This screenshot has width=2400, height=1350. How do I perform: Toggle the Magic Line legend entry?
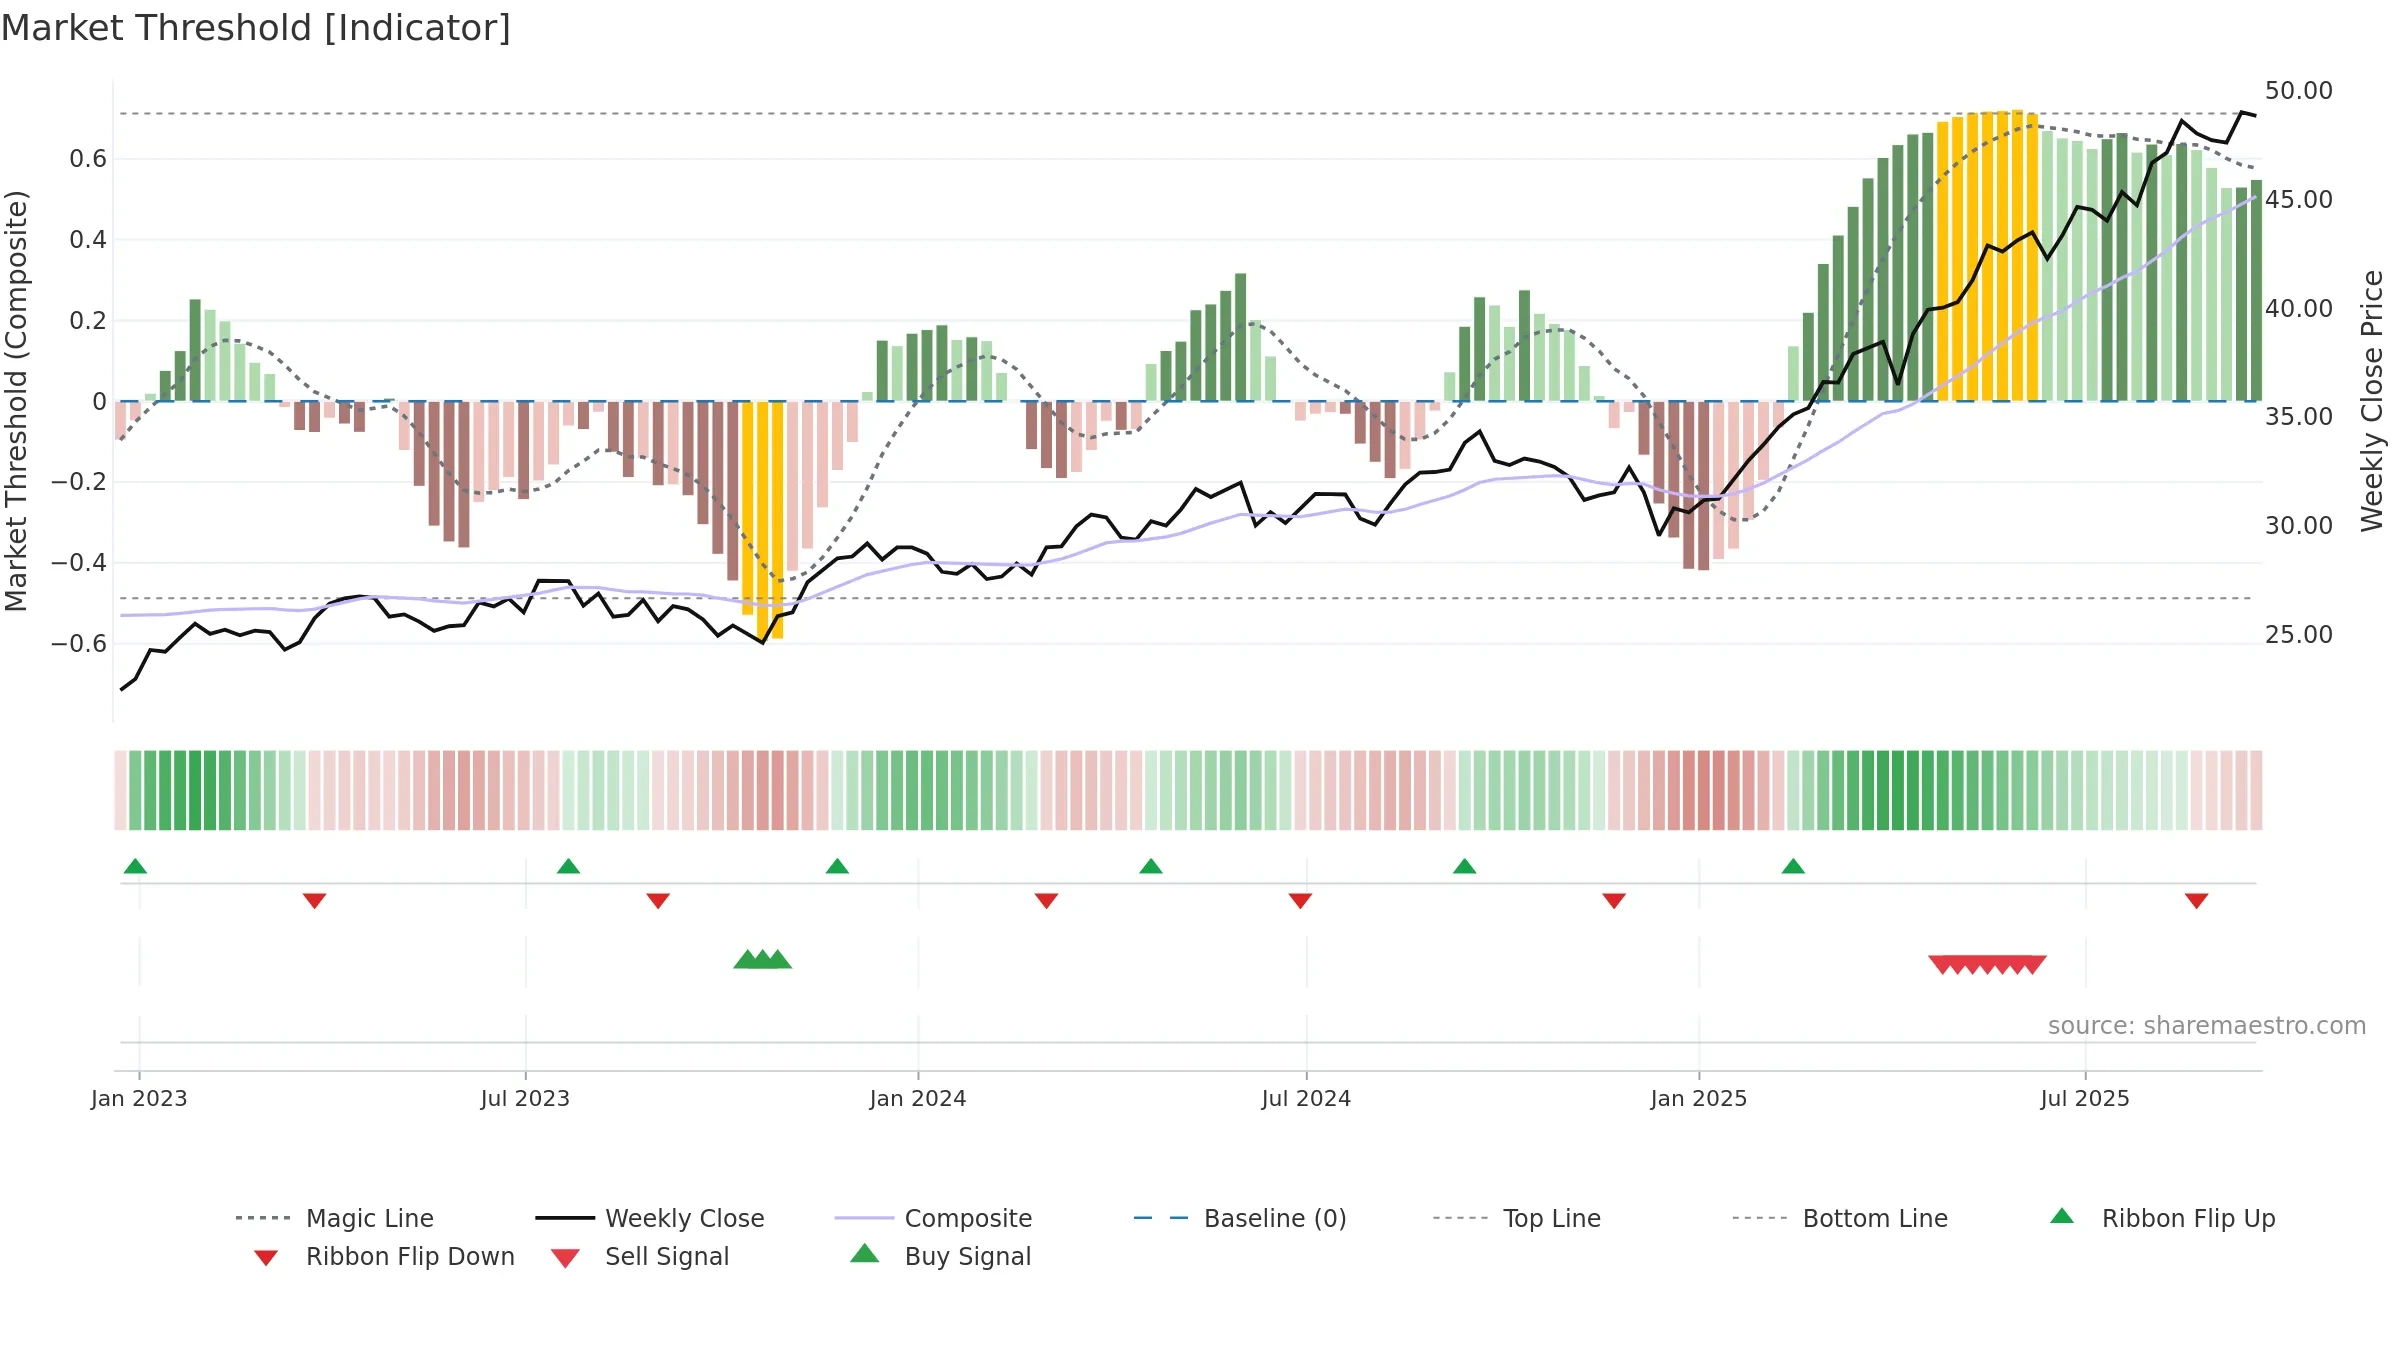[x=335, y=1218]
